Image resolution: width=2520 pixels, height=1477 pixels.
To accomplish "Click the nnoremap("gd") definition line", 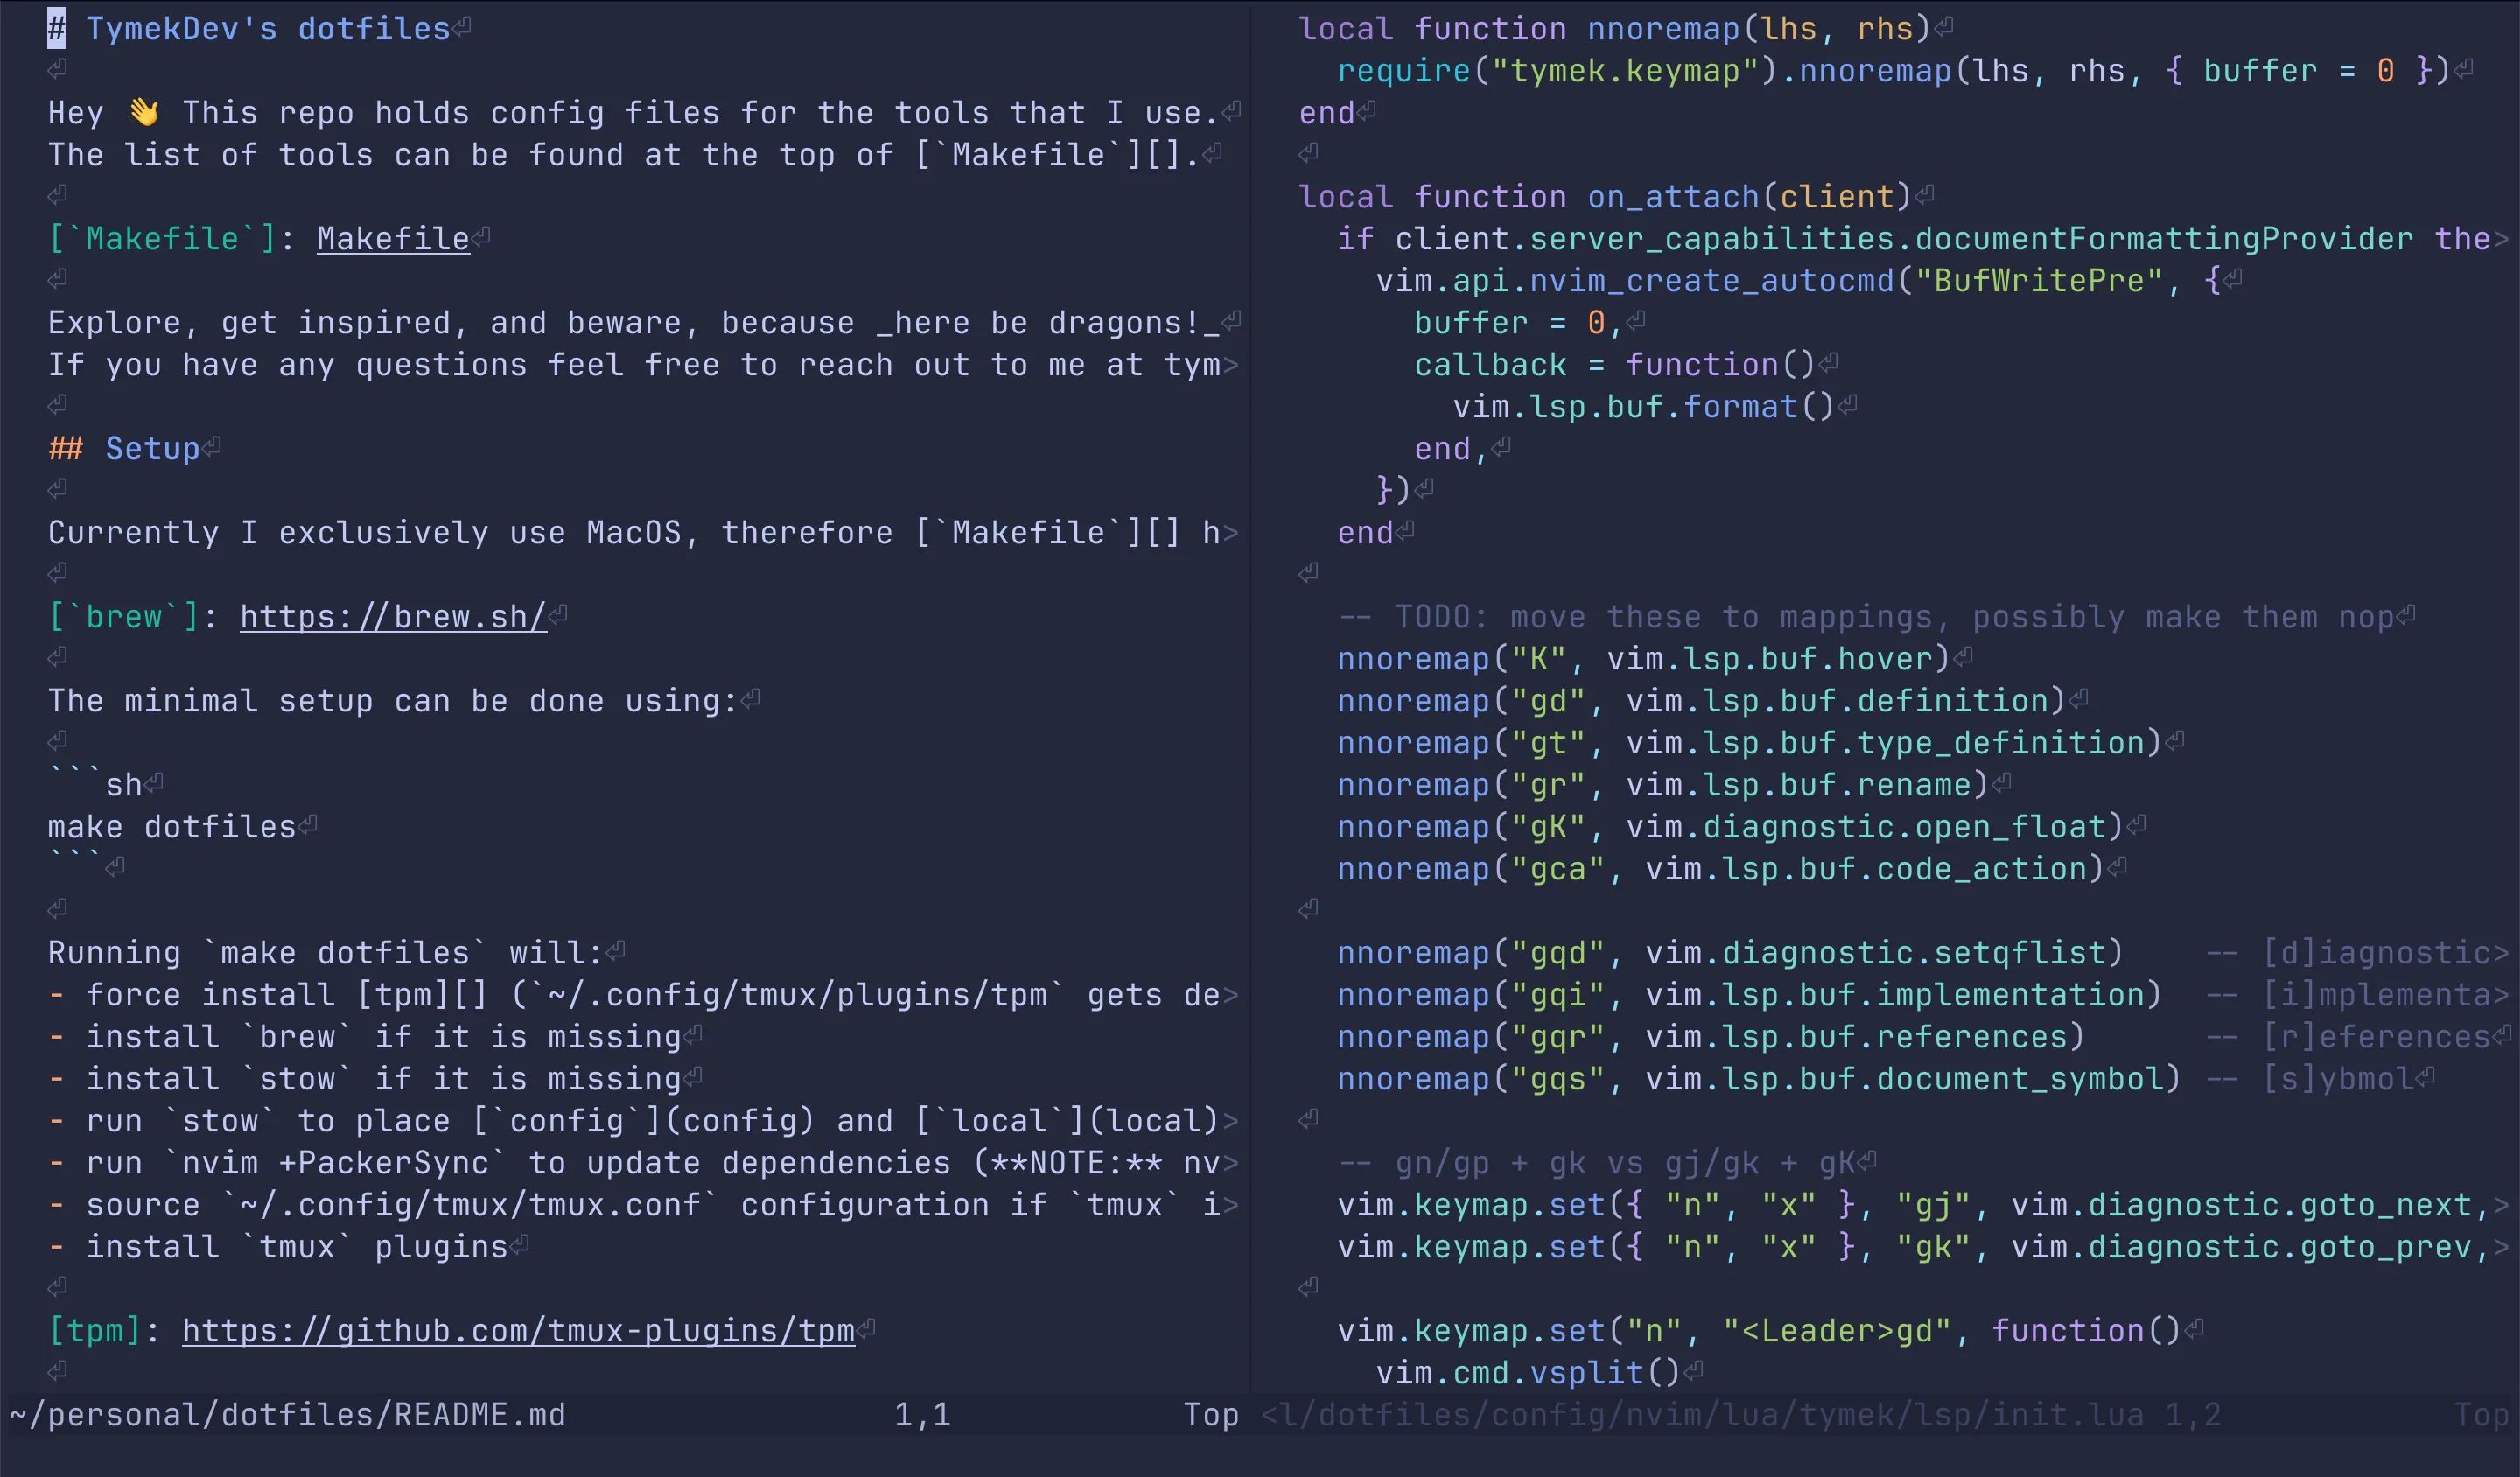I will [1701, 701].
